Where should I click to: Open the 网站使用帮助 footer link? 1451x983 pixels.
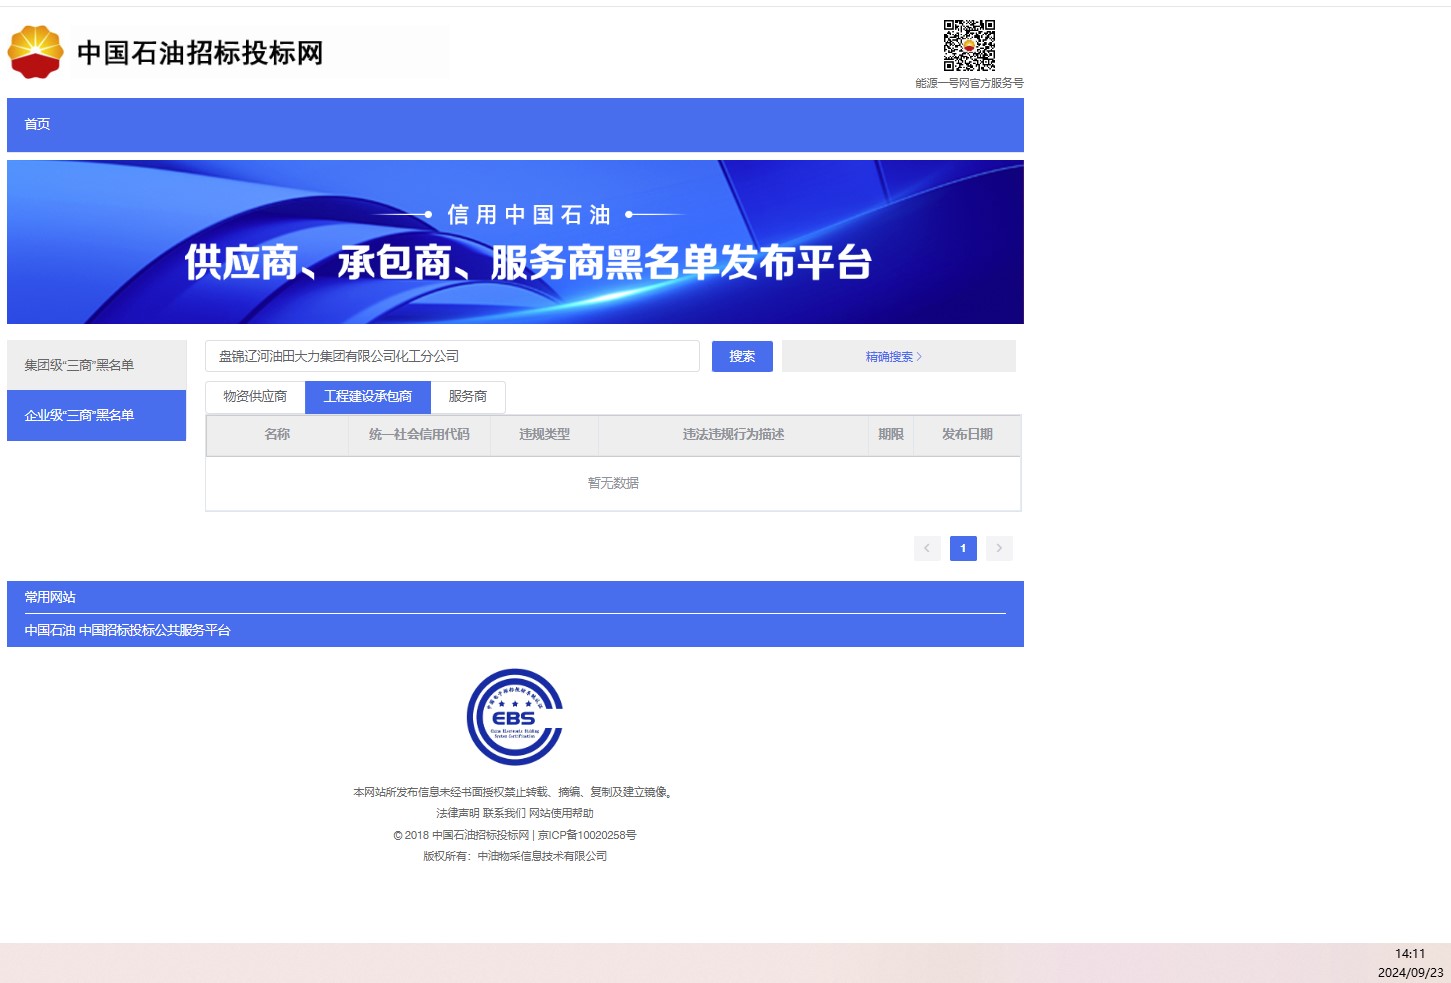(561, 813)
